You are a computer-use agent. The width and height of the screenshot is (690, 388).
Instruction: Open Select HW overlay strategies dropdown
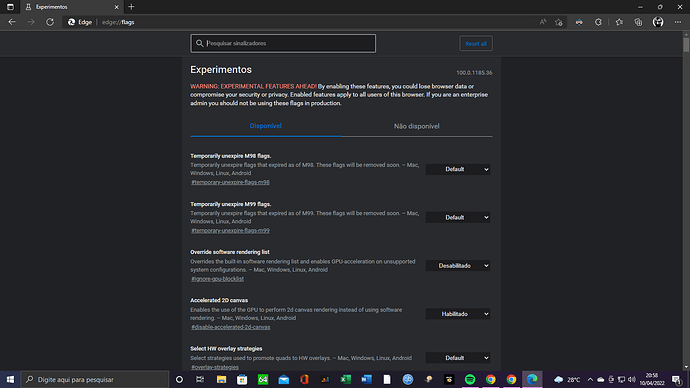point(458,358)
